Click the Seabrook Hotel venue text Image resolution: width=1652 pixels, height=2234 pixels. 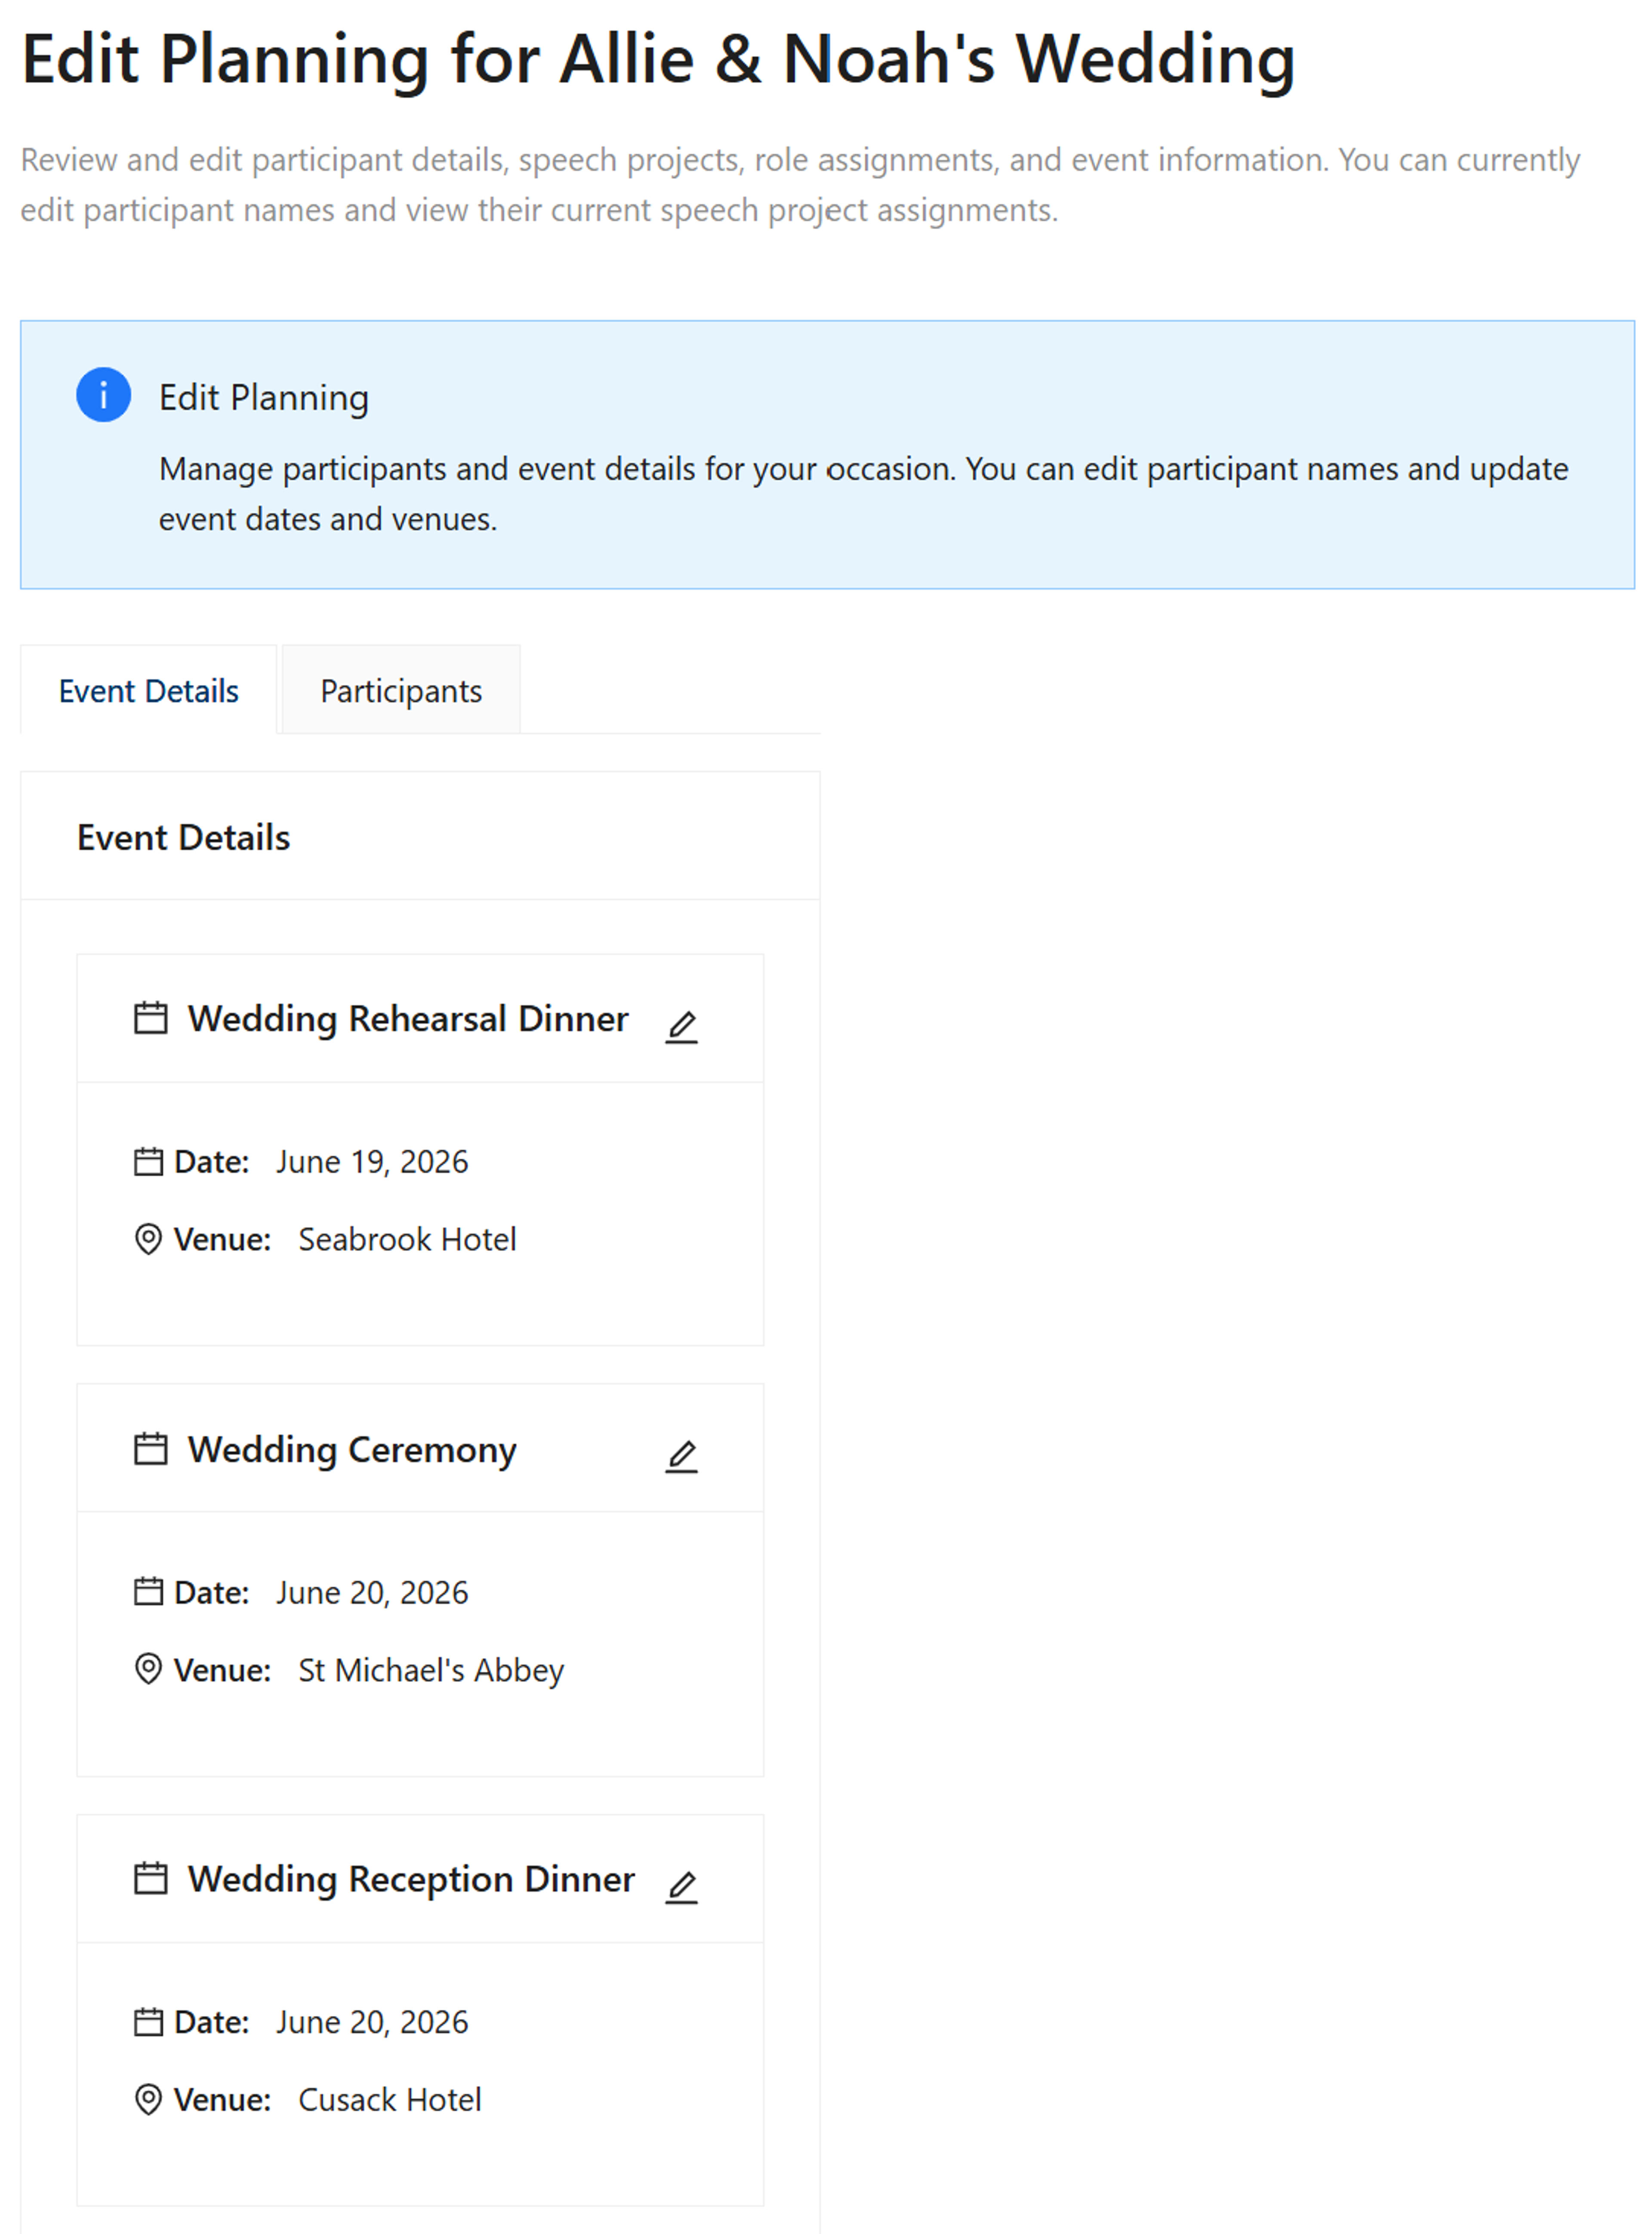pyautogui.click(x=407, y=1239)
